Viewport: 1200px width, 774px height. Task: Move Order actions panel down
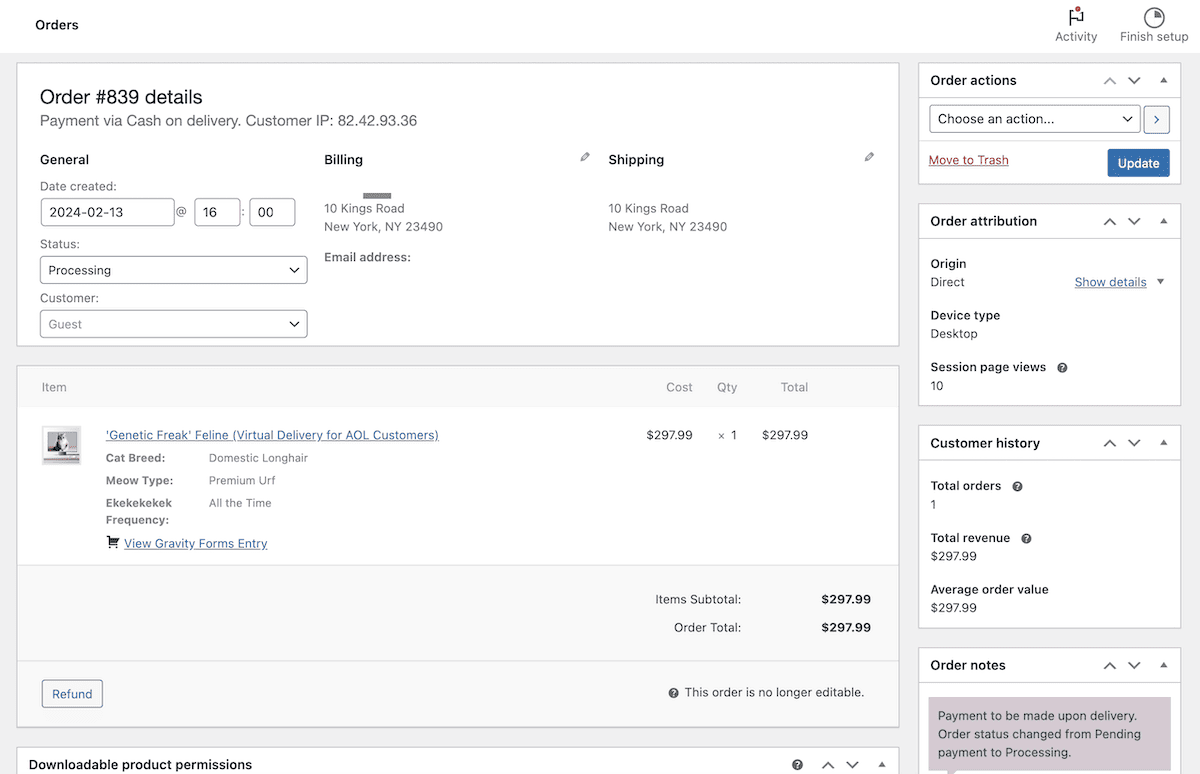coord(1134,81)
